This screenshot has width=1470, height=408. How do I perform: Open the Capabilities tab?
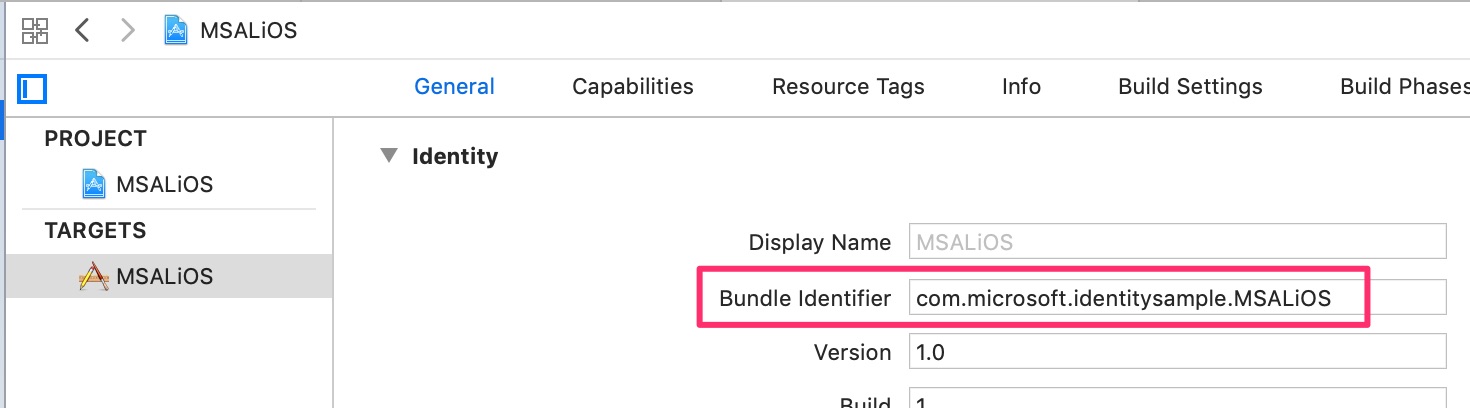coord(632,87)
